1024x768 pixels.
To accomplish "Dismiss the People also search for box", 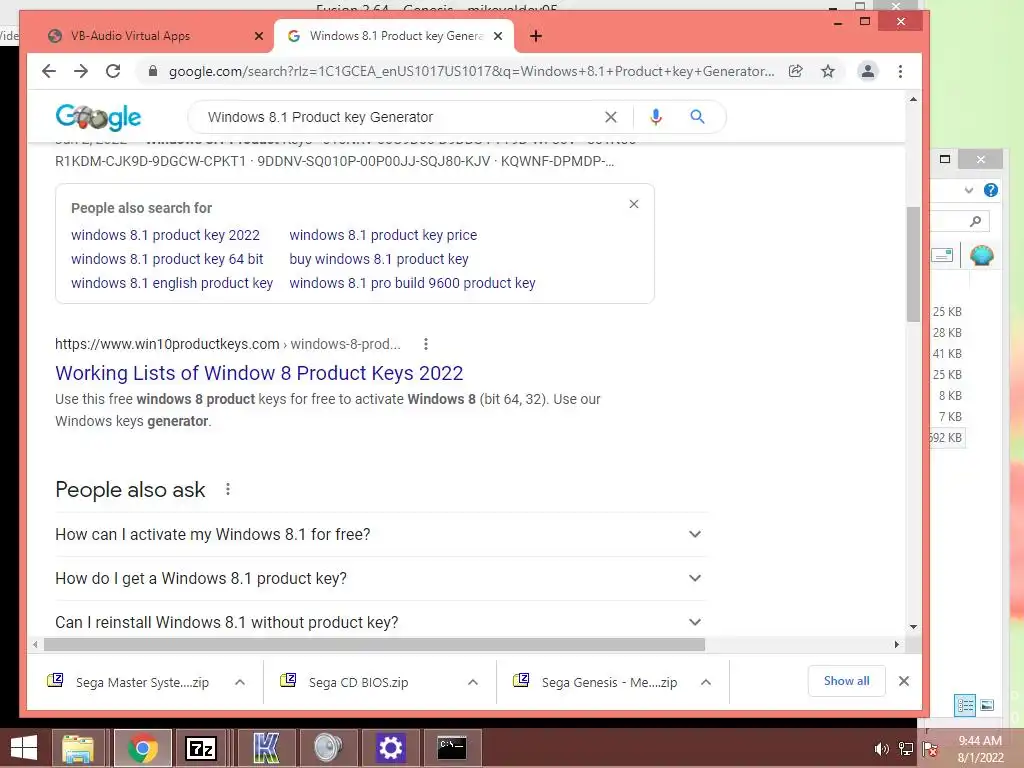I will [x=633, y=204].
